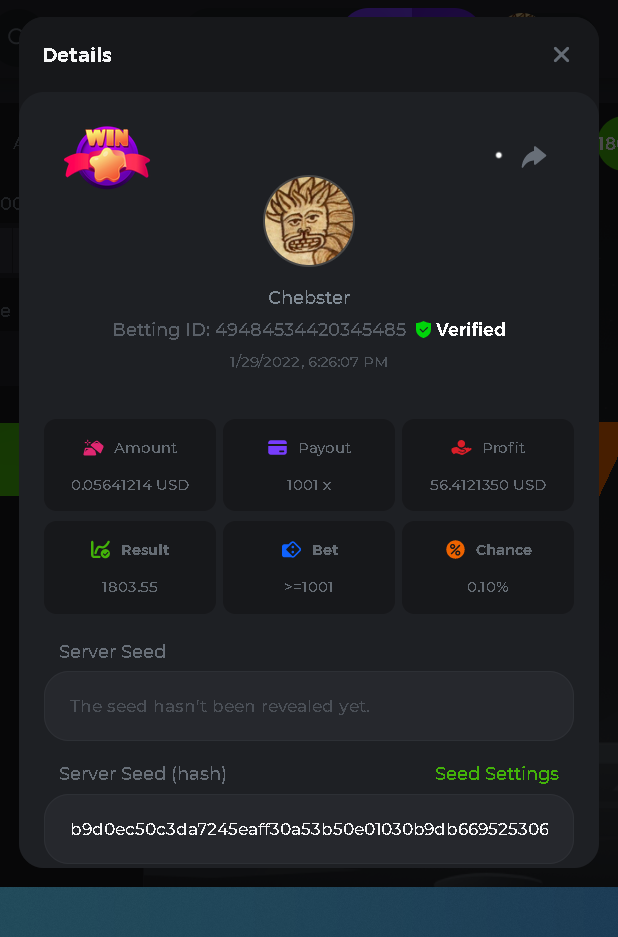Click the blue Bet tag icon
The height and width of the screenshot is (937, 618).
(291, 550)
